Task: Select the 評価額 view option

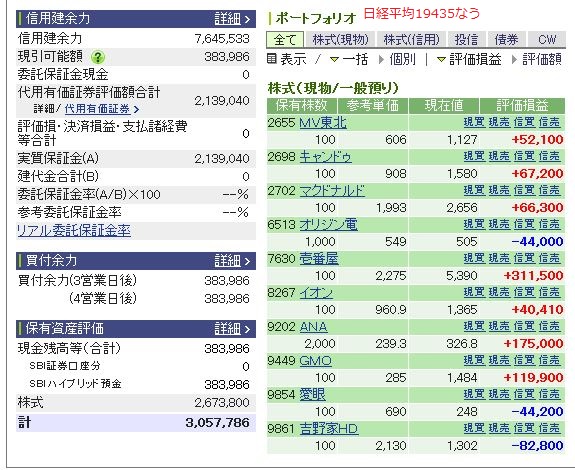Action: [x=536, y=59]
